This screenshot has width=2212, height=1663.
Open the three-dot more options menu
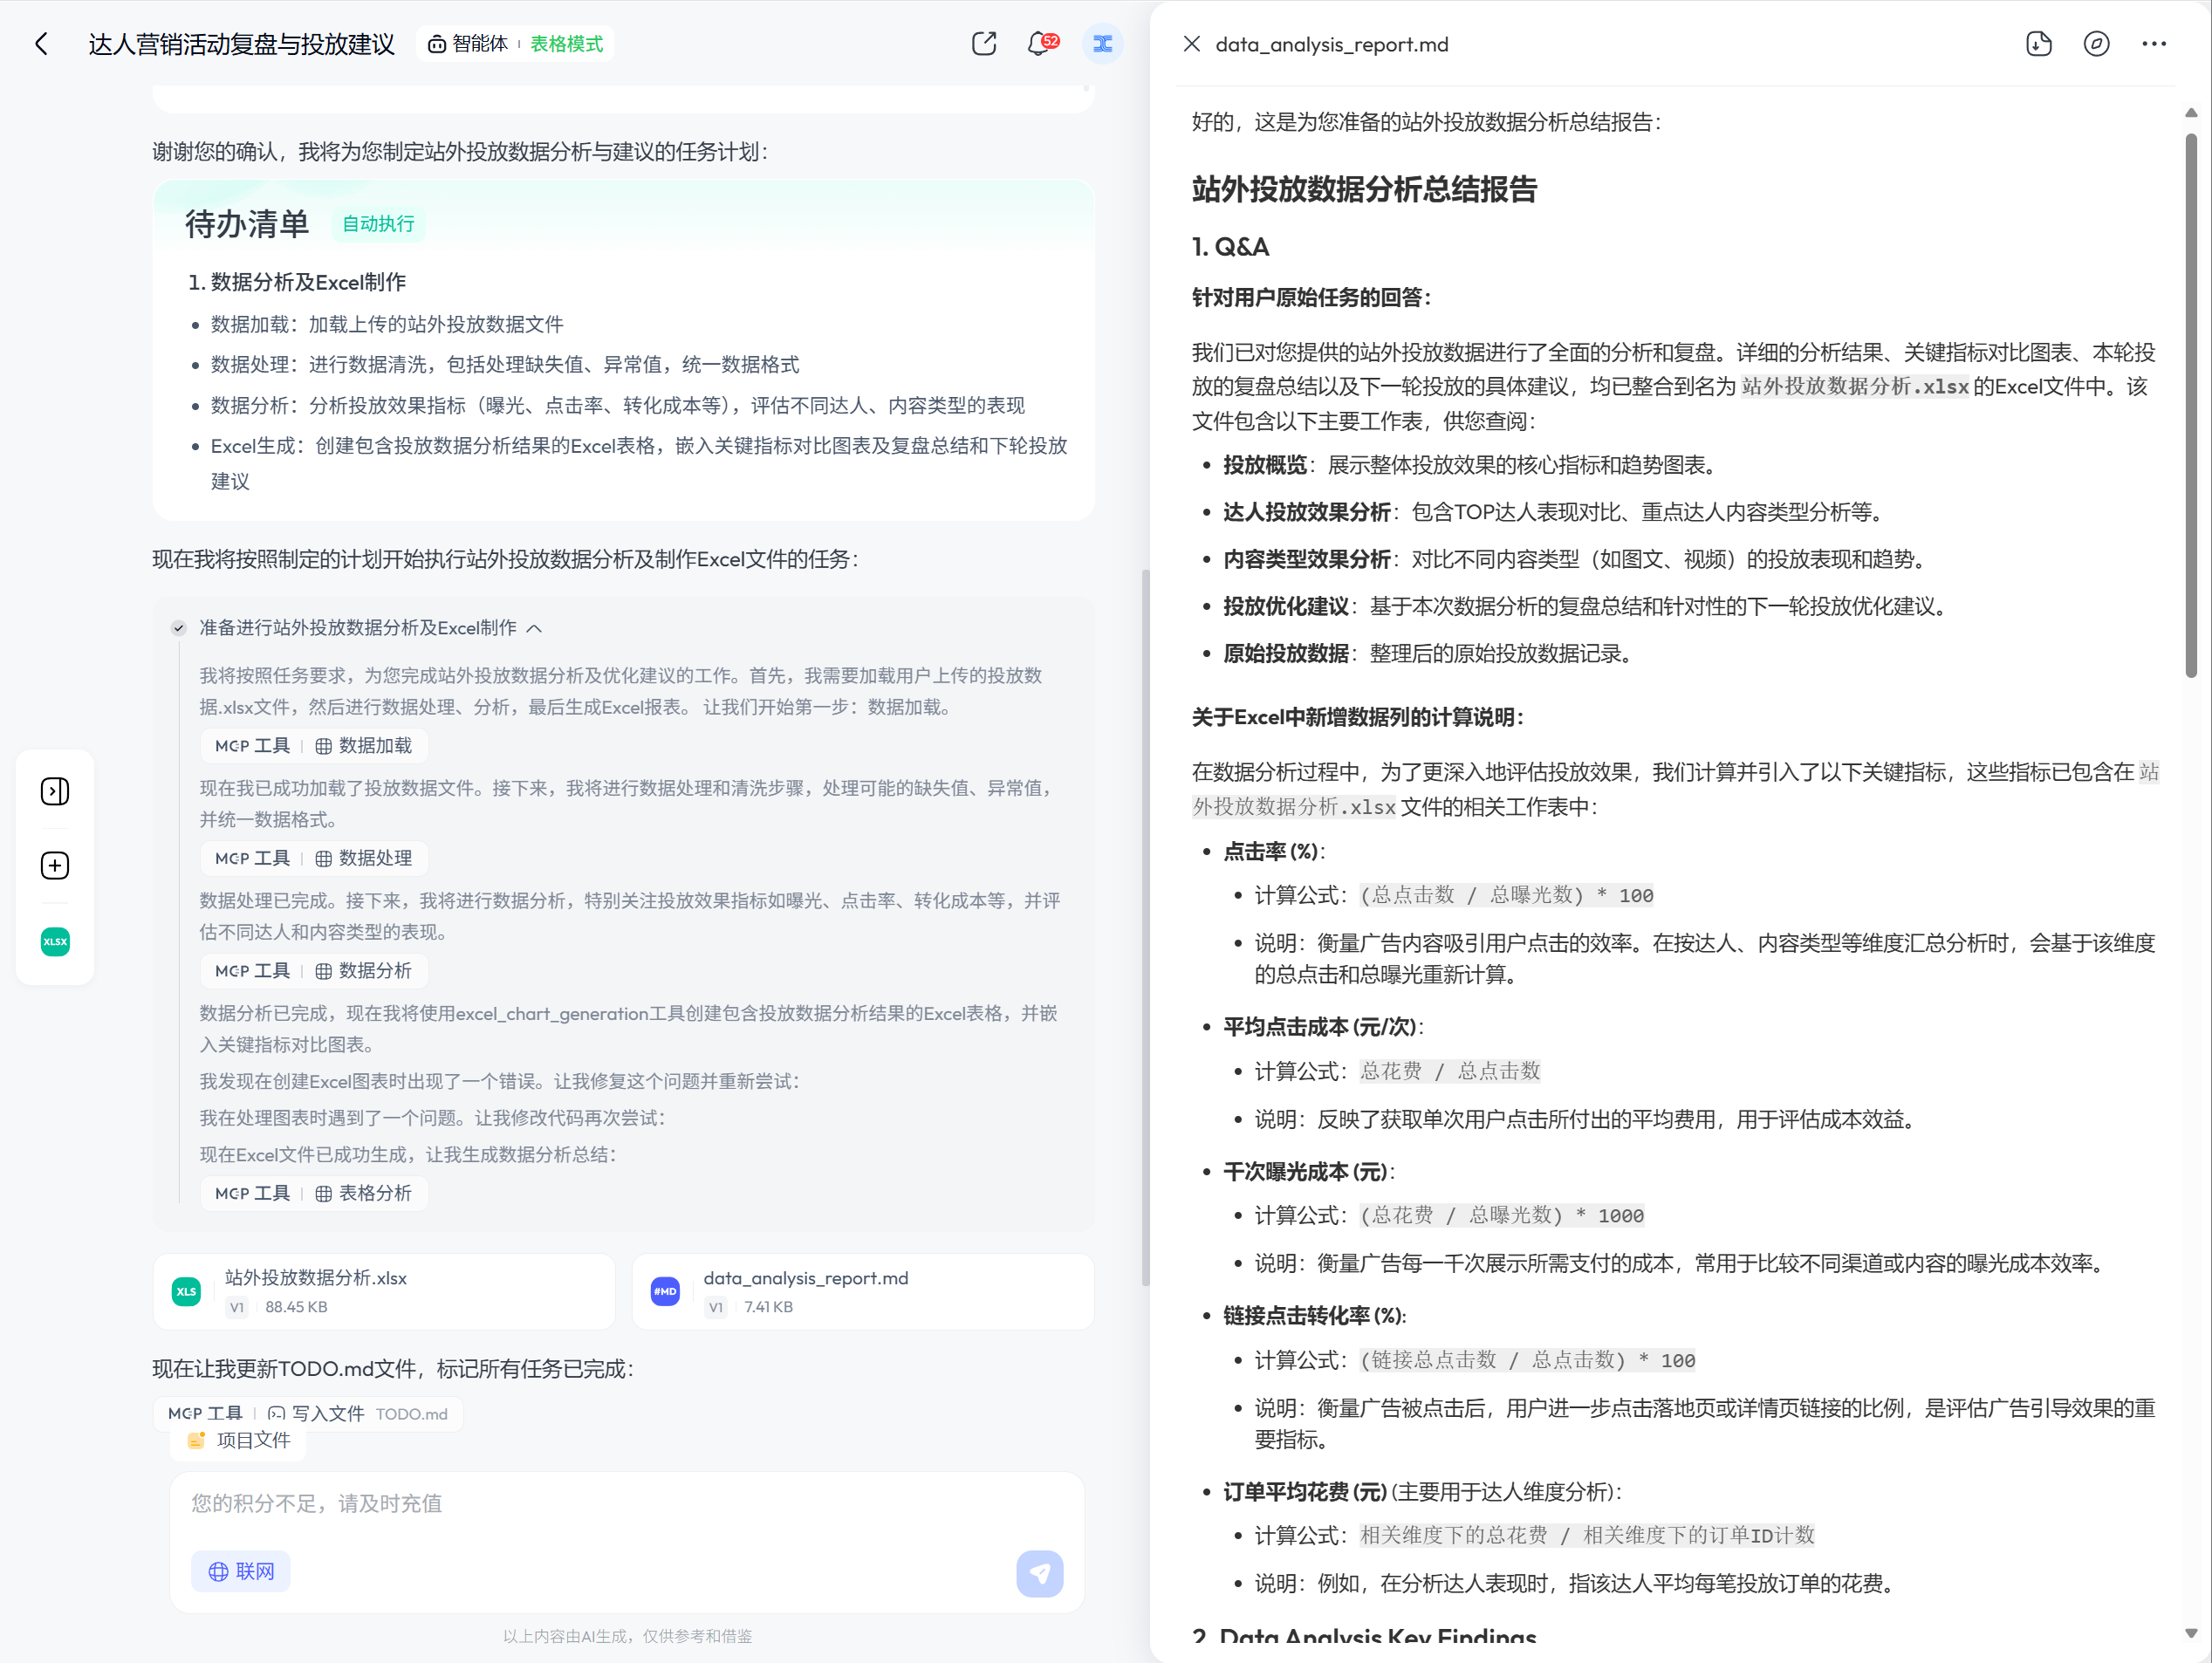[x=2153, y=44]
